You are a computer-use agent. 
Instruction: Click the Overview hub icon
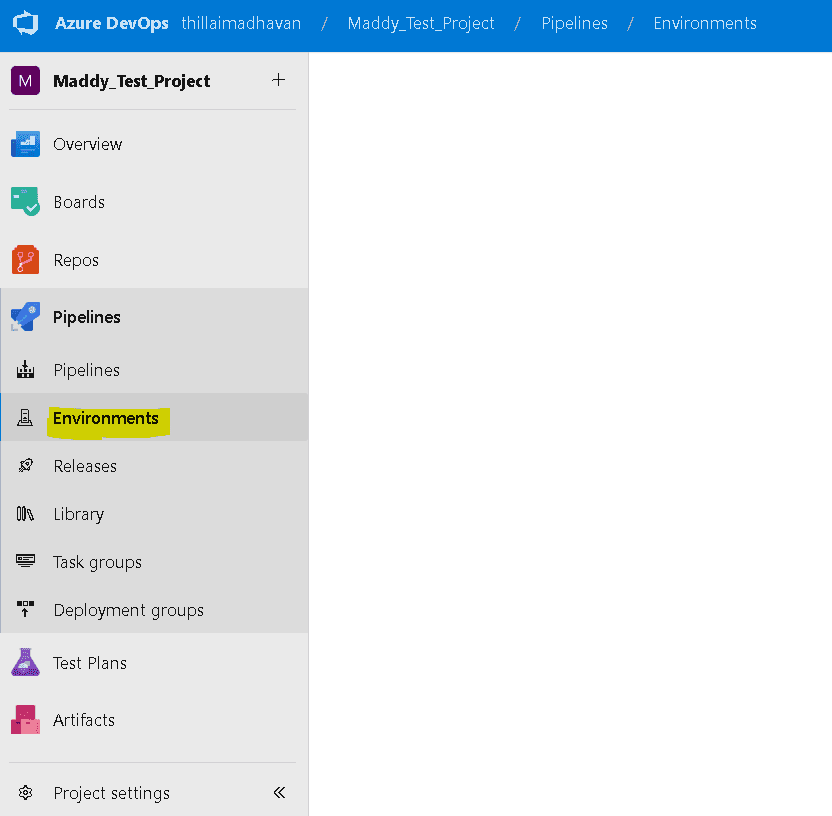(25, 144)
